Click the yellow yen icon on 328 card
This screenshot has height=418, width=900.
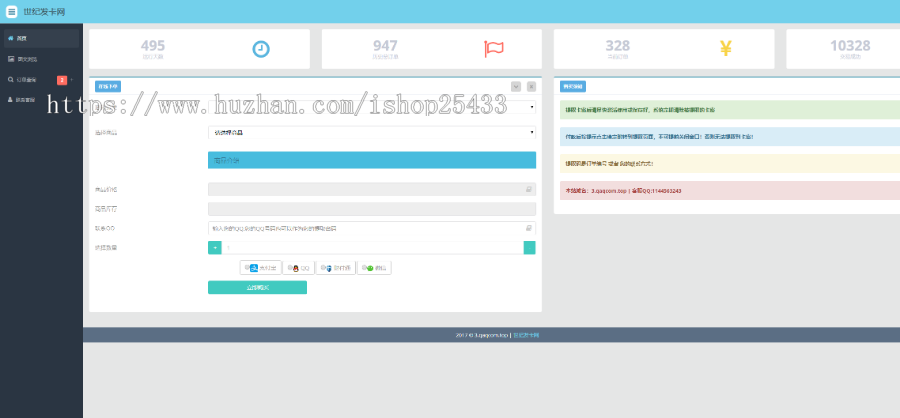[x=726, y=49]
